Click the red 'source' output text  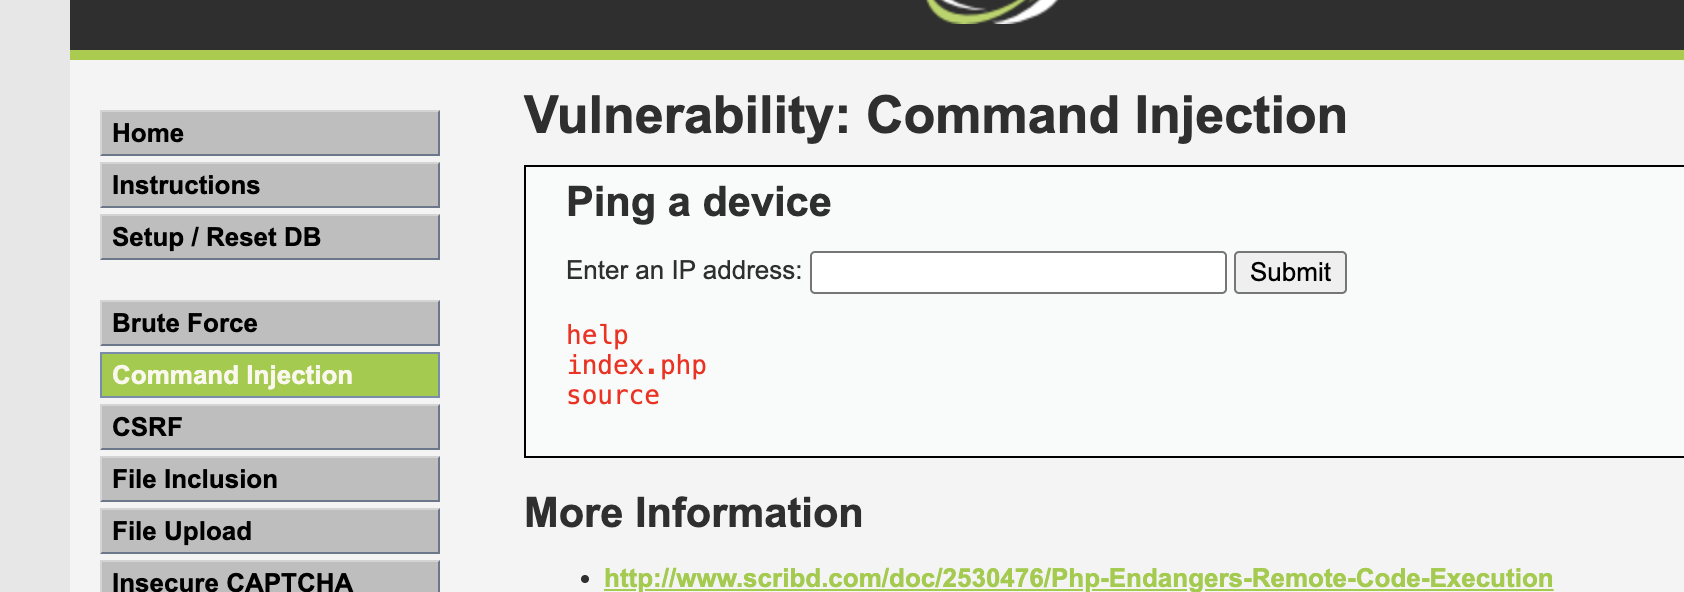point(612,395)
